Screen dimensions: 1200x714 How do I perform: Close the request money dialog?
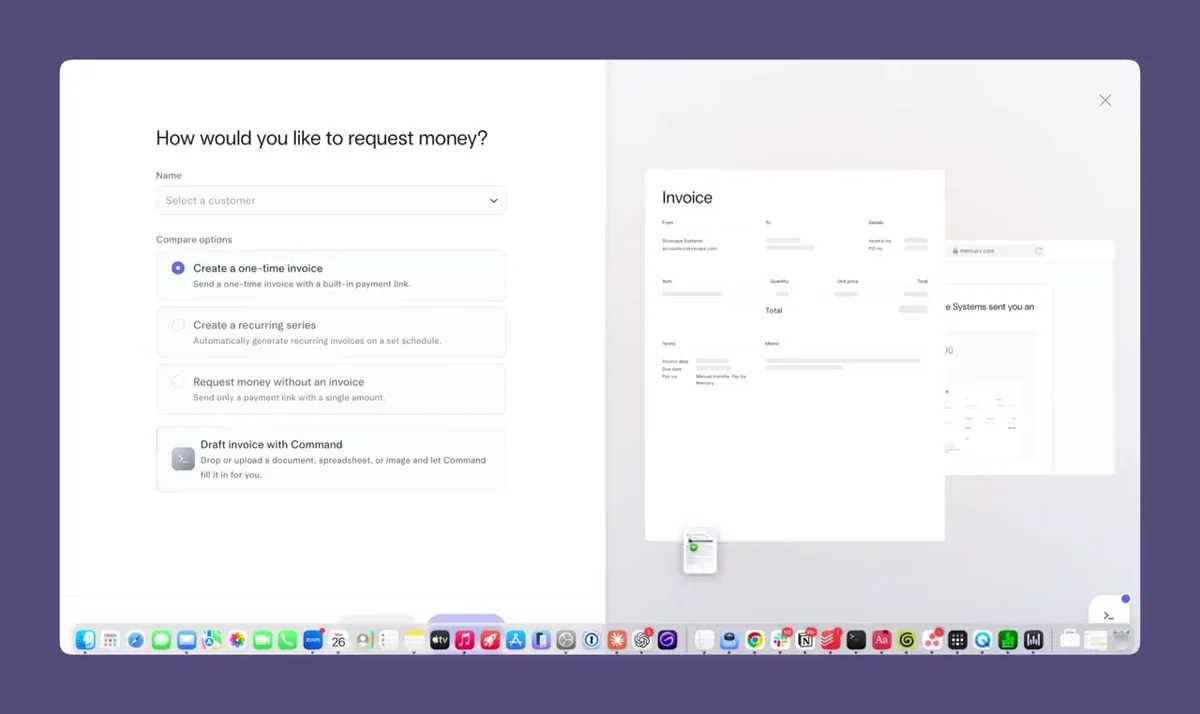(x=1105, y=100)
